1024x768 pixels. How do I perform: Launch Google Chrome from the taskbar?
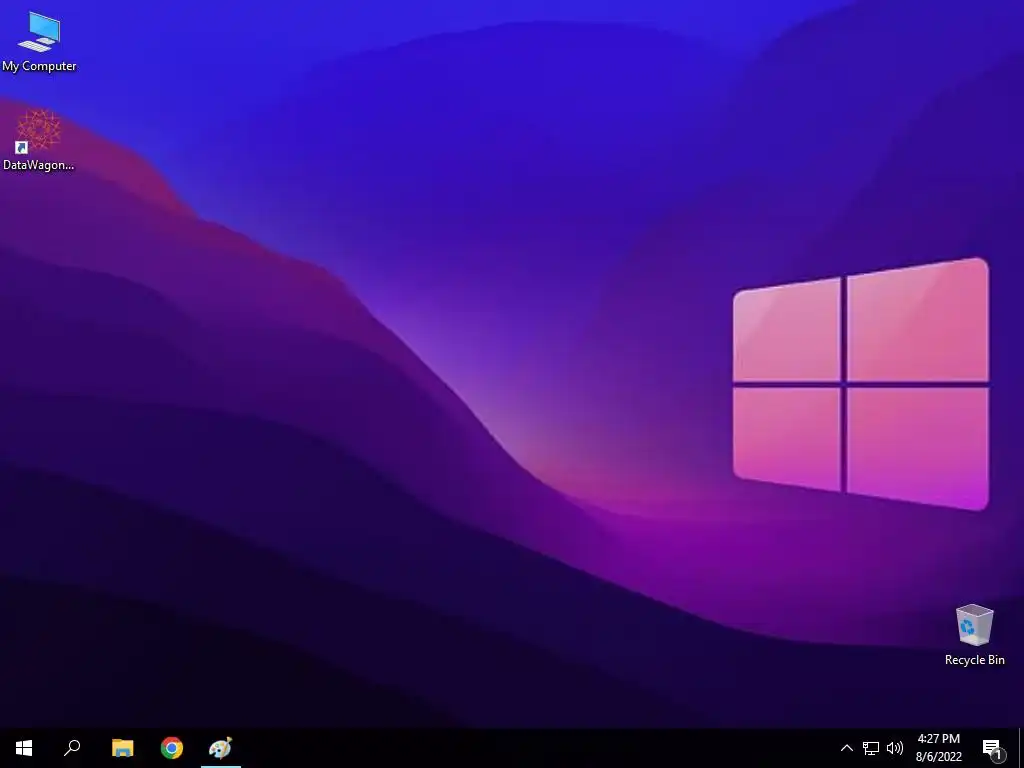click(172, 748)
